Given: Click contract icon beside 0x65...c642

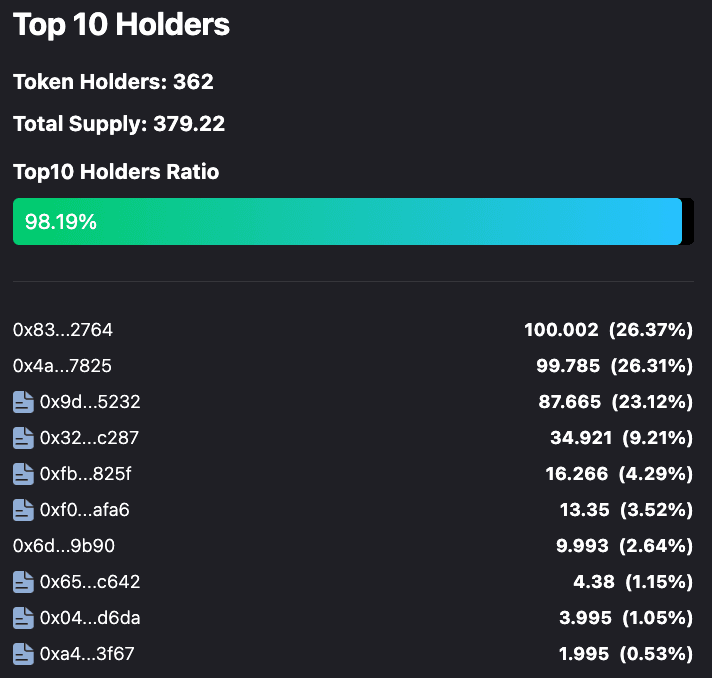Looking at the screenshot, I should coord(23,582).
